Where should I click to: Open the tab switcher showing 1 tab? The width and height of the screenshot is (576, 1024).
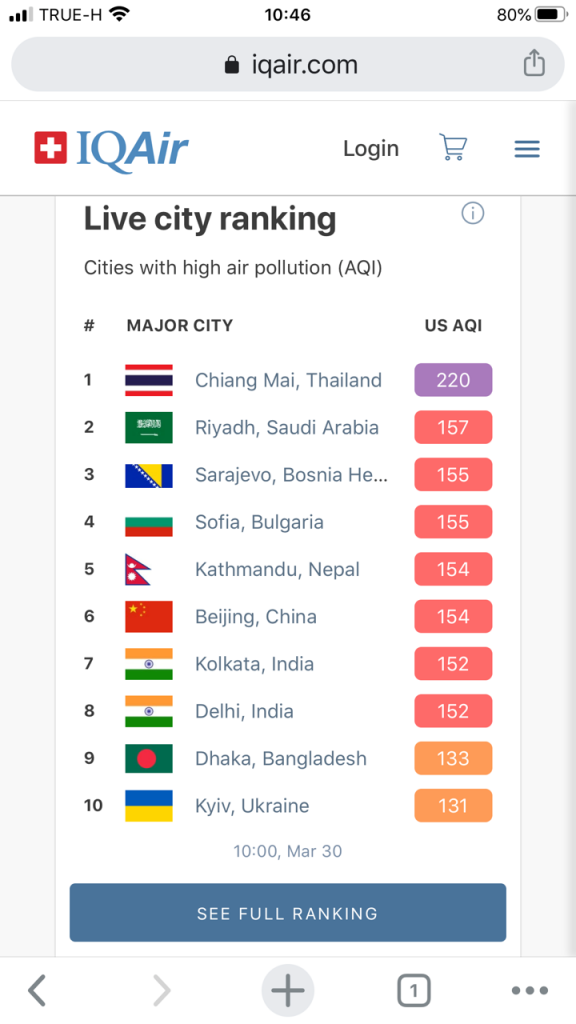(413, 991)
